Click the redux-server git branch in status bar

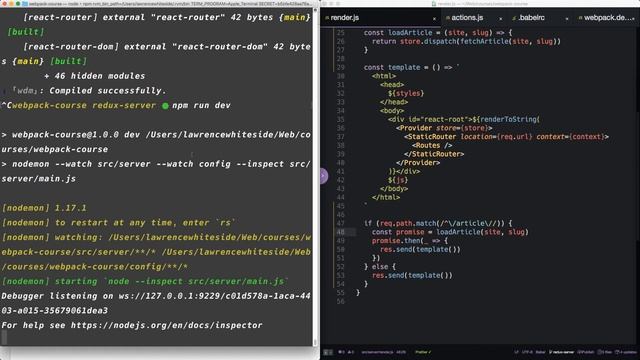561,352
